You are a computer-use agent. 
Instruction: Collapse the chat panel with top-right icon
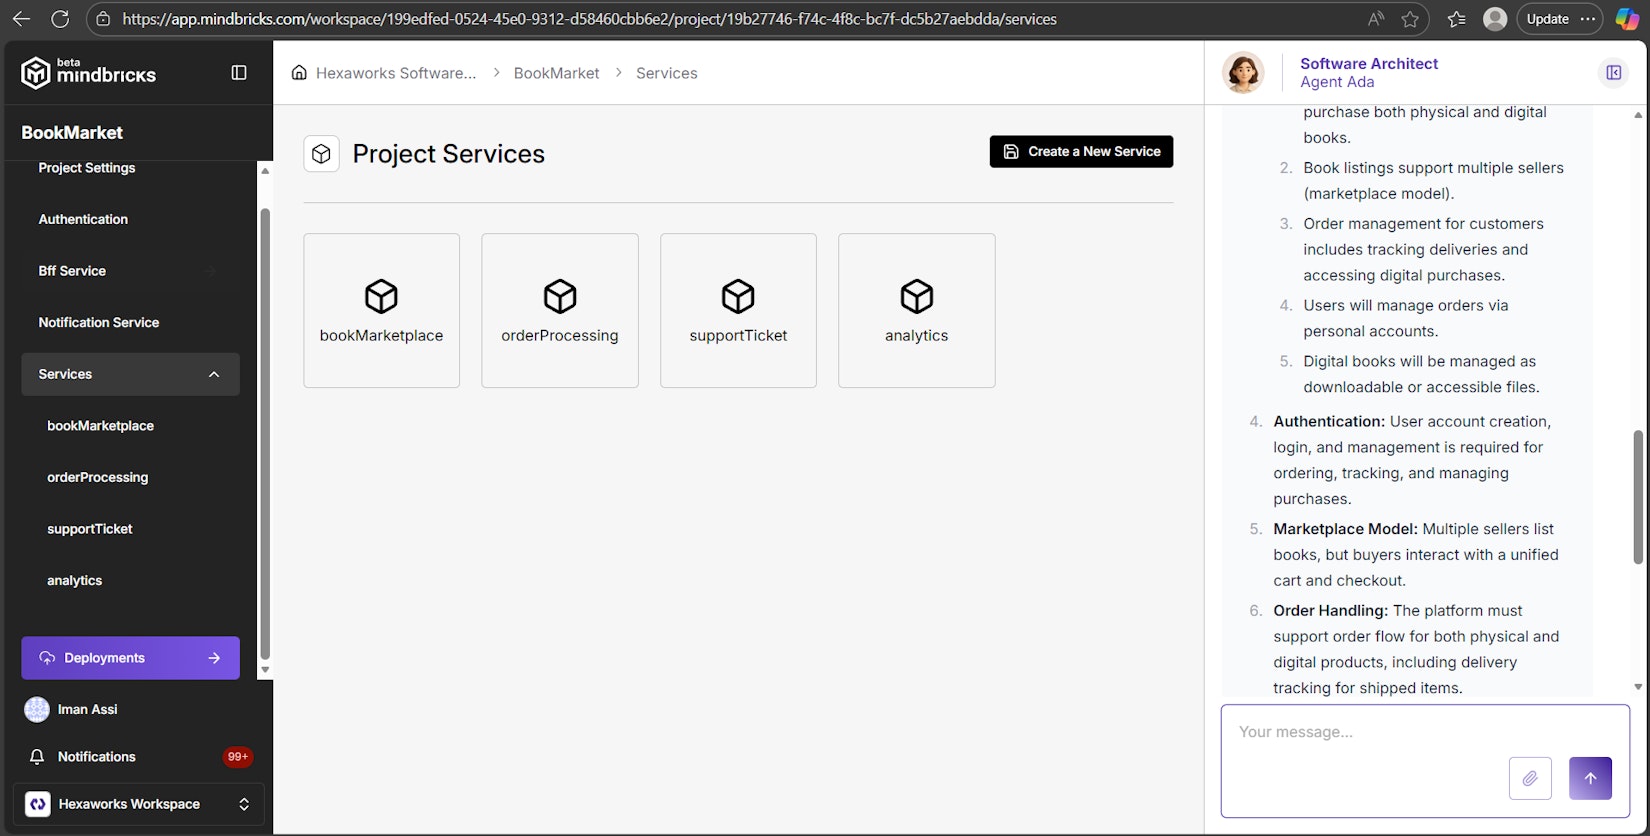pyautogui.click(x=1613, y=72)
